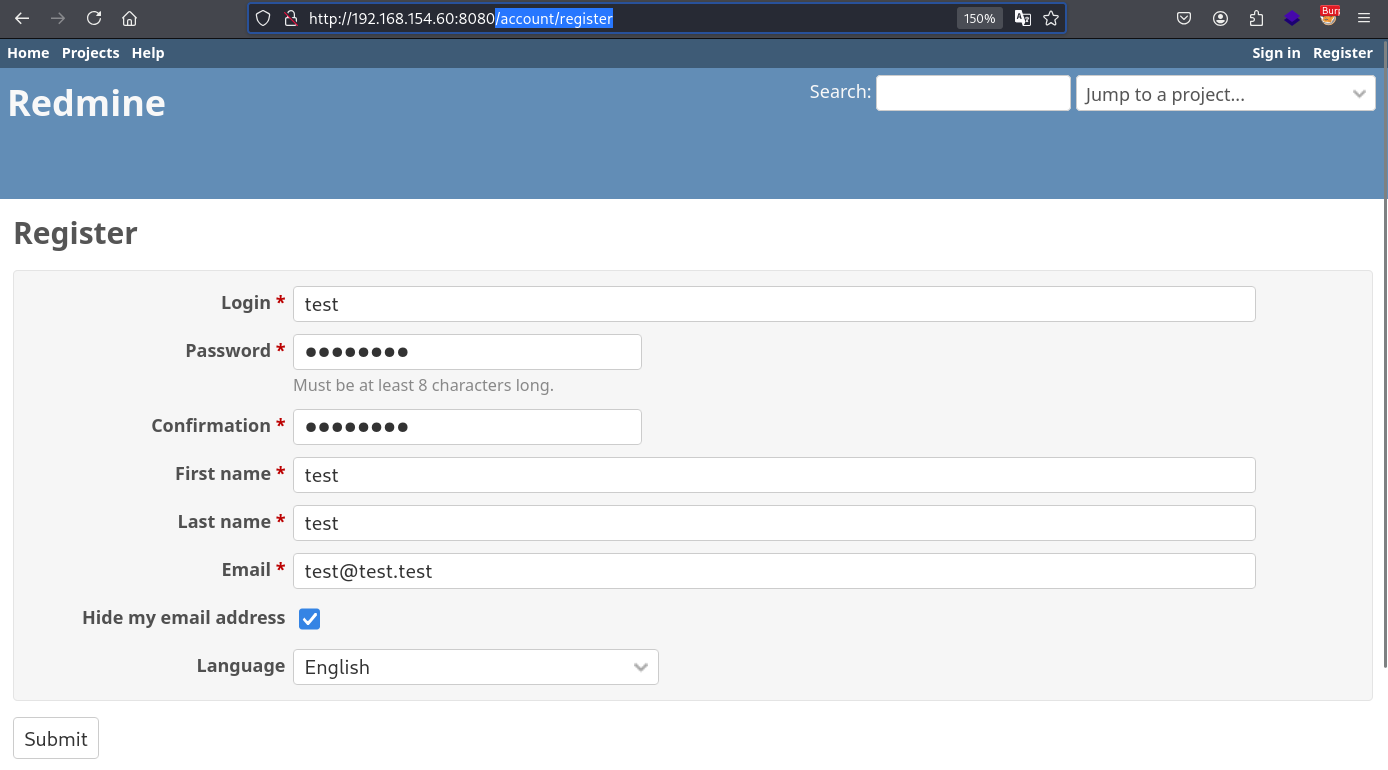Click into the Email field
The width and height of the screenshot is (1388, 770).
(x=774, y=571)
